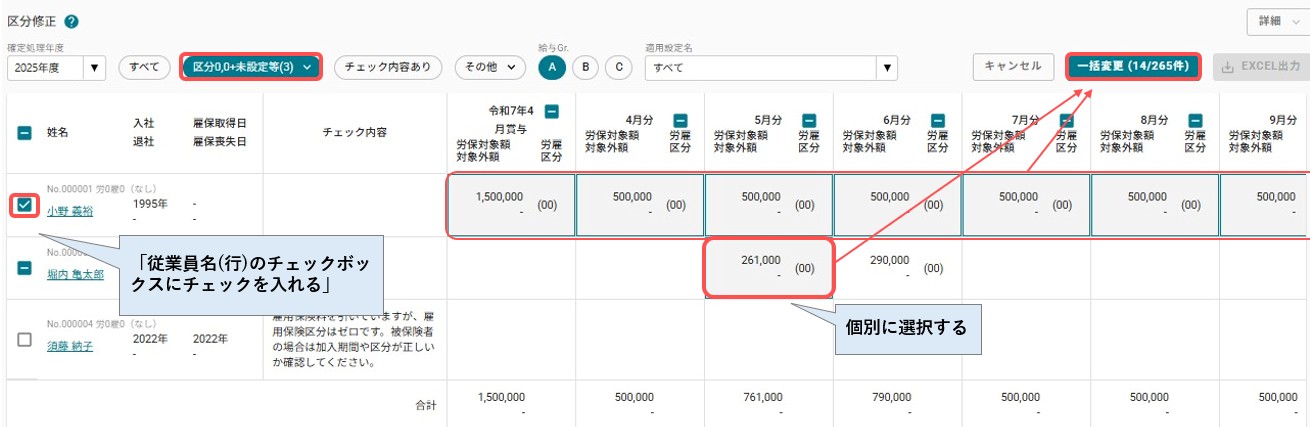The image size is (1310, 427).
Task: Toggle salary group A
Action: point(551,67)
